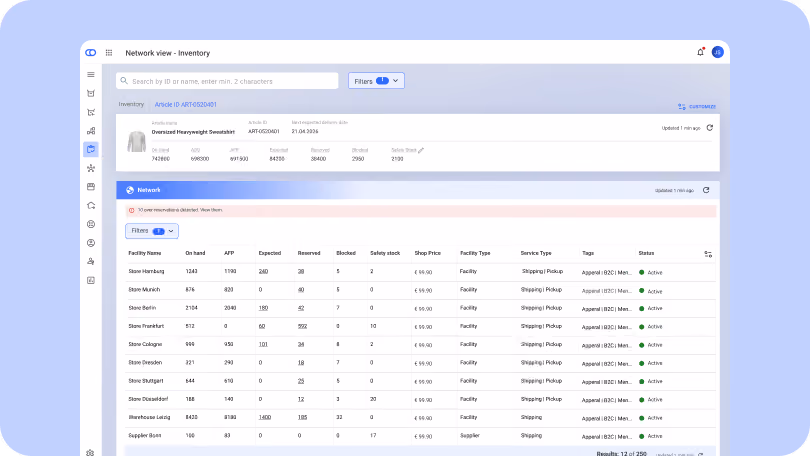
Task: Open Store Hamburg expected value 240
Action: click(263, 271)
